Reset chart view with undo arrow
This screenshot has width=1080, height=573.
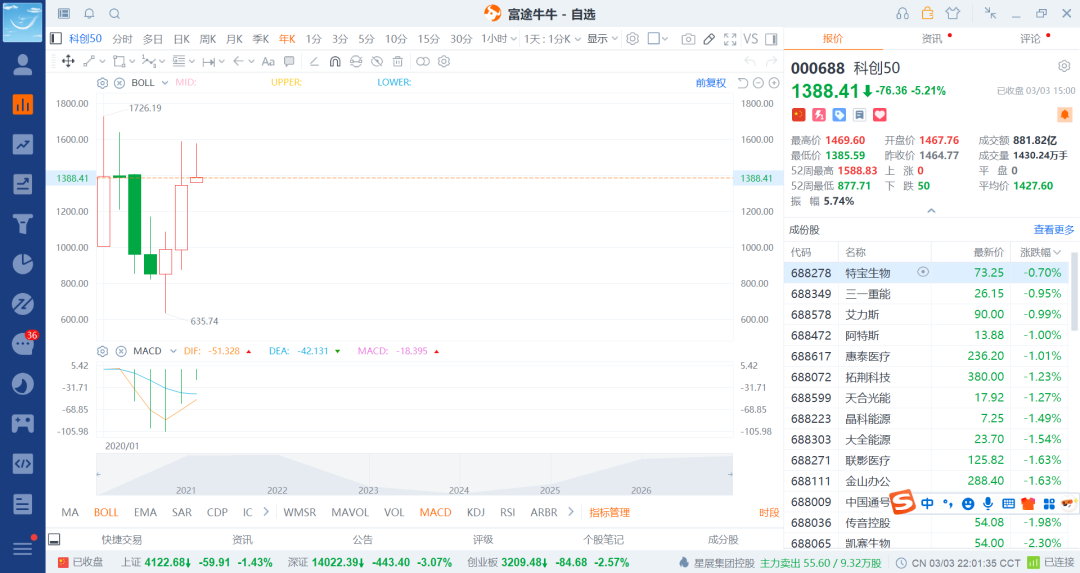[x=742, y=83]
